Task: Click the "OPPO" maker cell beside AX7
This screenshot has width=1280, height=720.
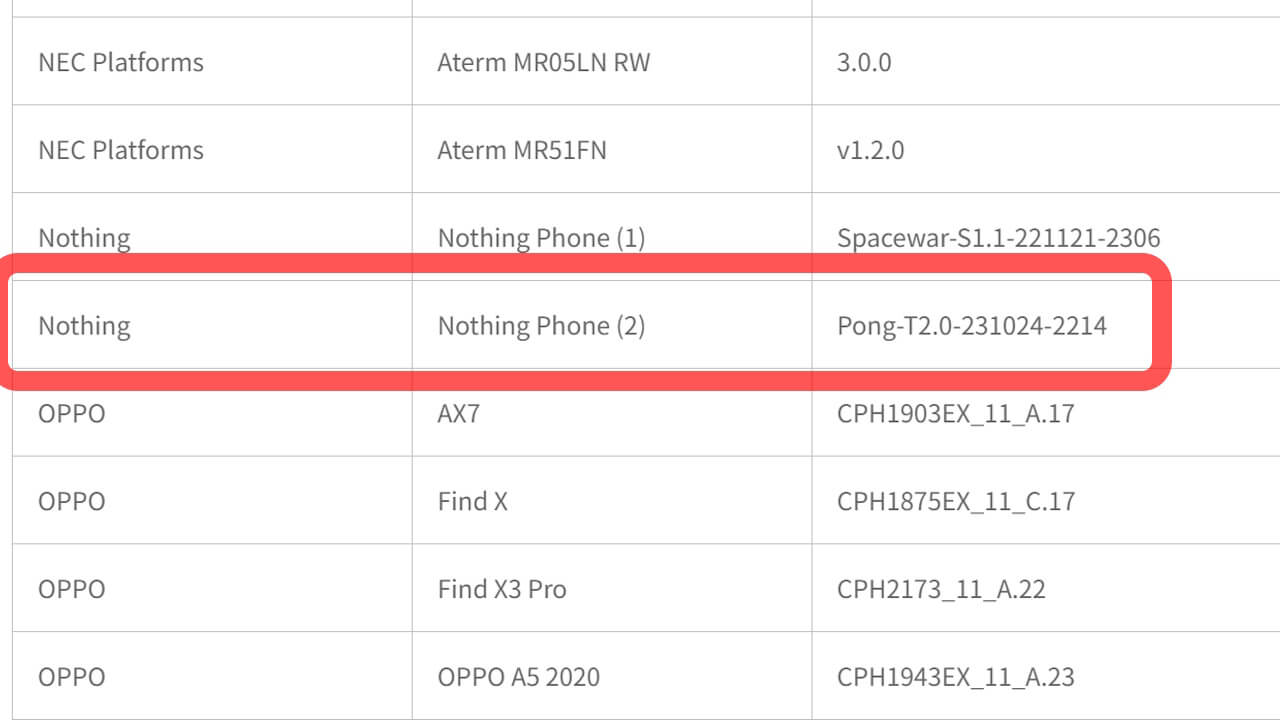Action: tap(71, 413)
